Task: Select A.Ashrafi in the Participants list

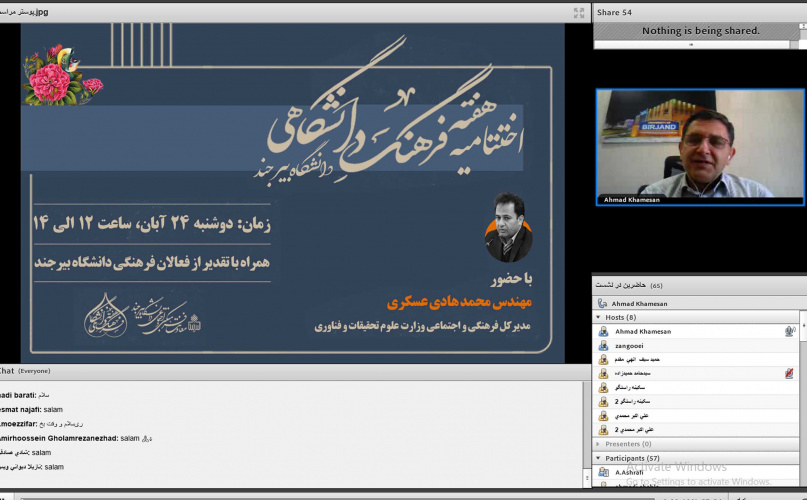Action: click(696, 472)
